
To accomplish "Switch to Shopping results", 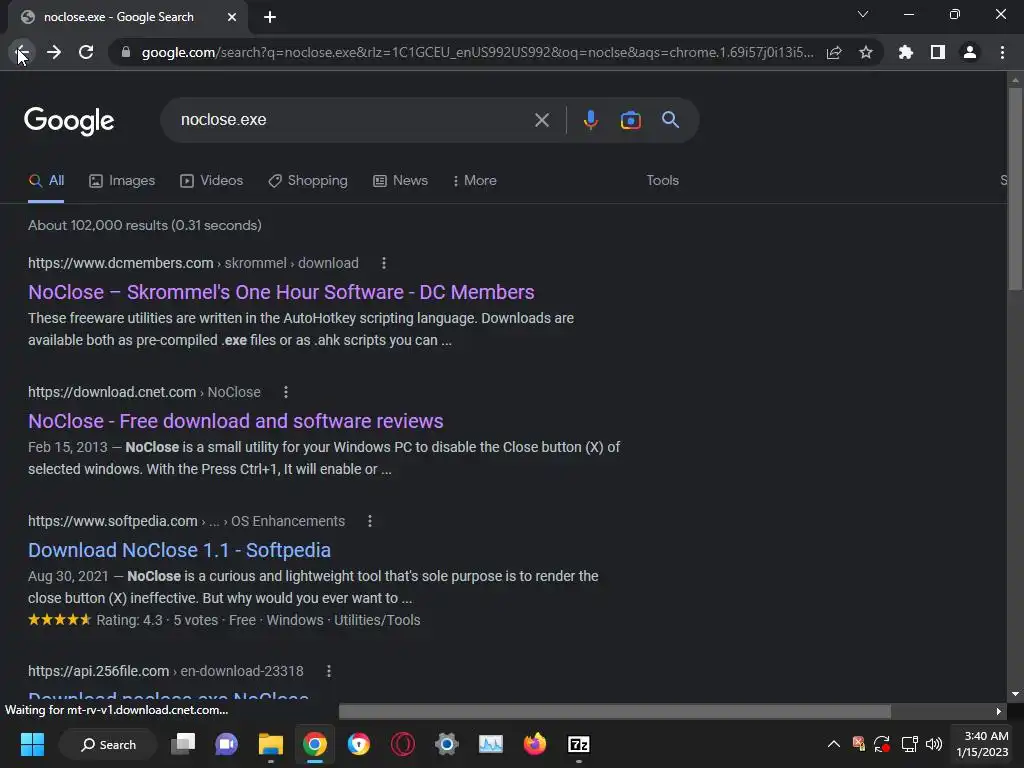I will point(308,181).
